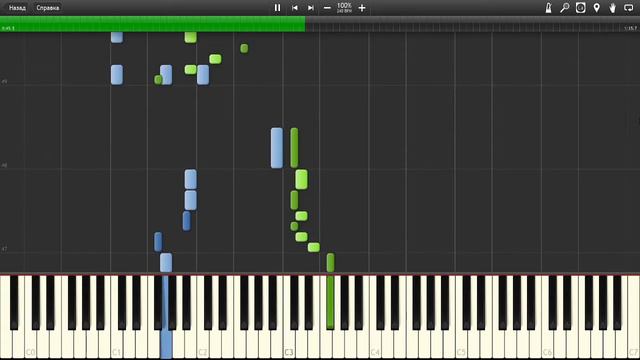This screenshot has height=360, width=640.
Task: Seek within the green played progress bar
Action: coord(153,24)
